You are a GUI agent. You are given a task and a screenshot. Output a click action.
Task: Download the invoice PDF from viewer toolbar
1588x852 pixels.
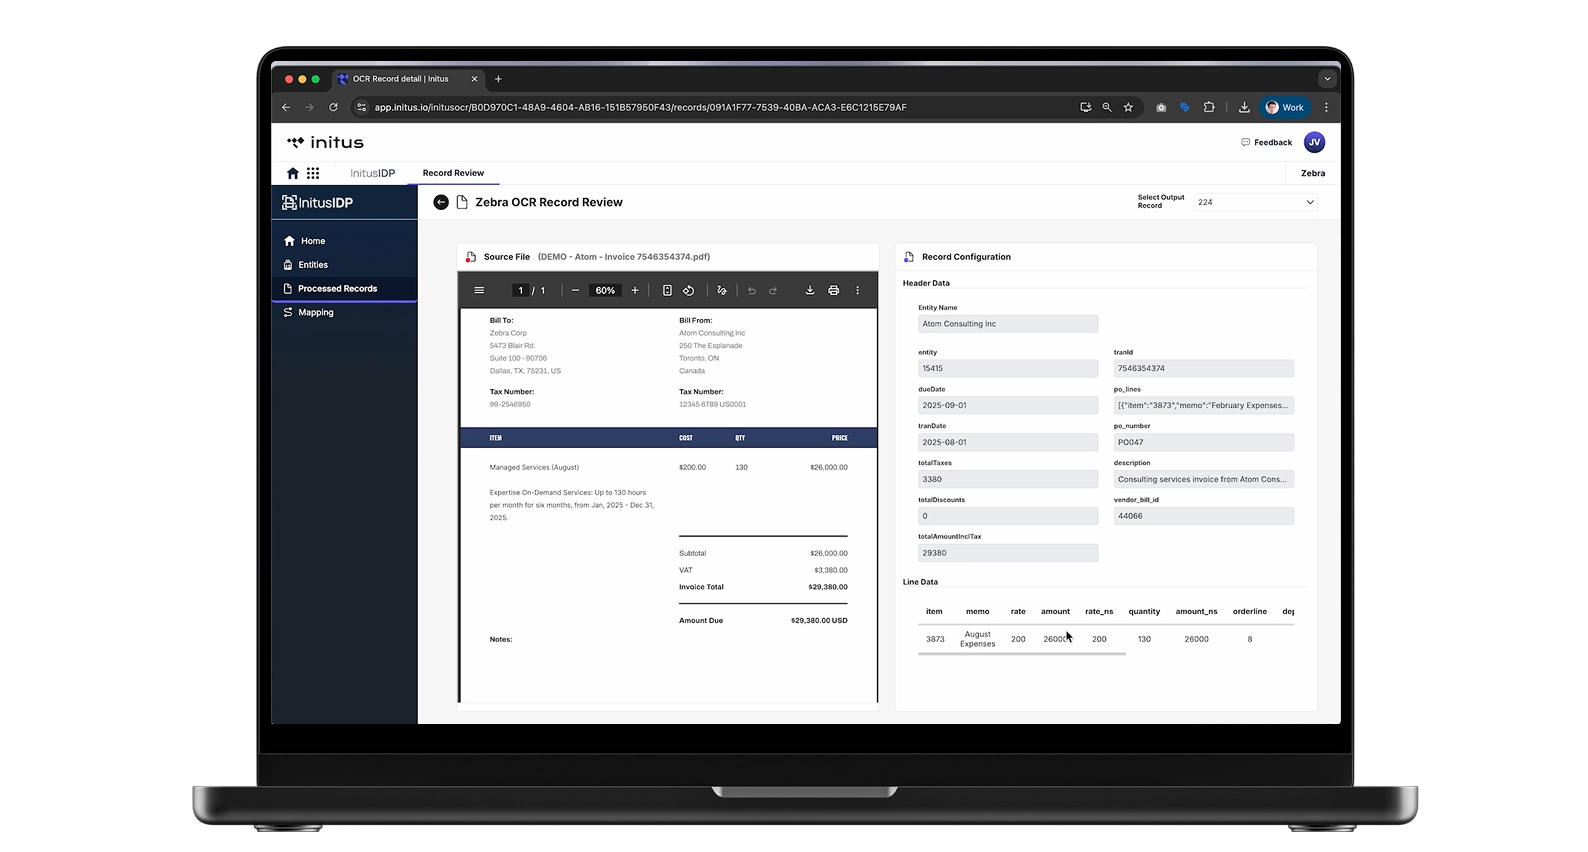810,290
